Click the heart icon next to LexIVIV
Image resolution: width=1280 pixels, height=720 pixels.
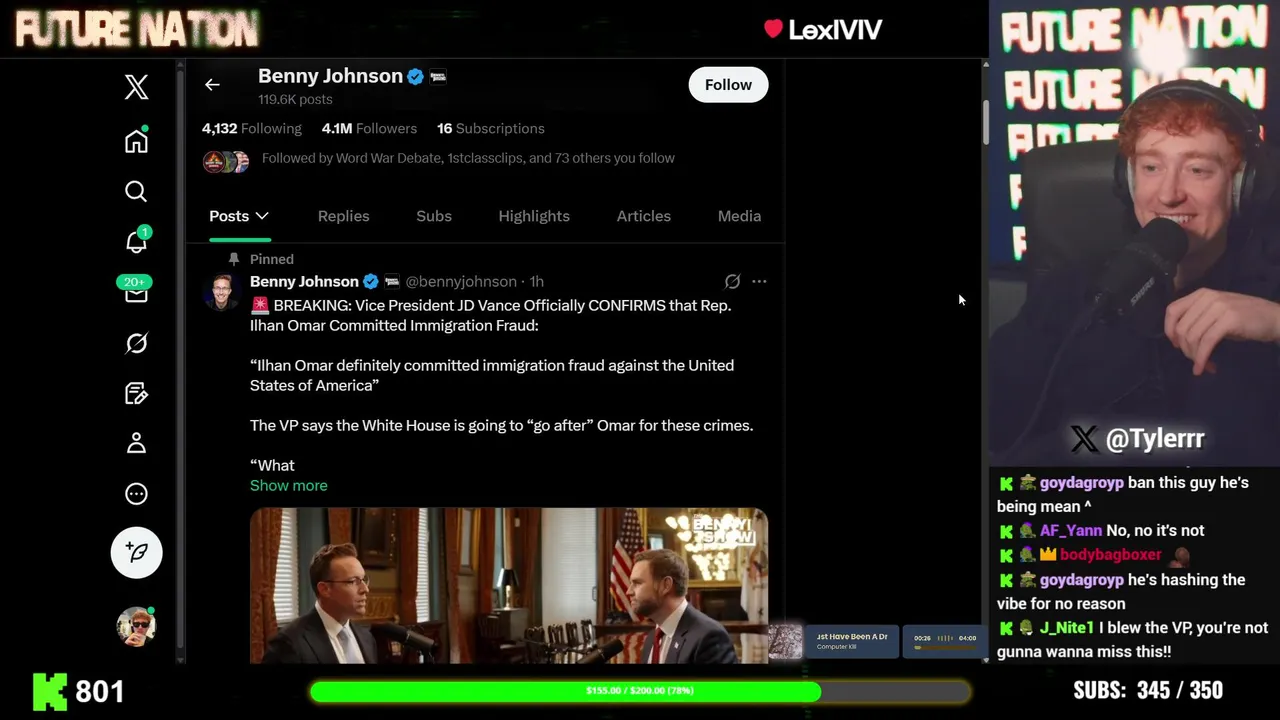773,29
